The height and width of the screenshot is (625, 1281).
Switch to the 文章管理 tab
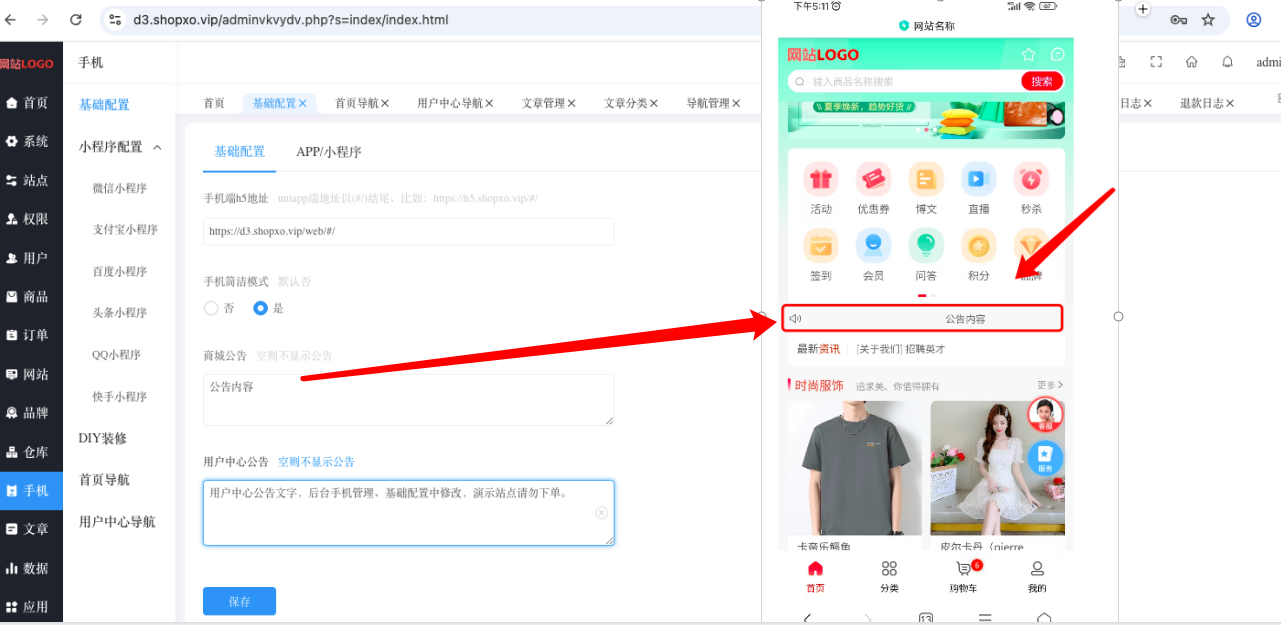click(544, 103)
